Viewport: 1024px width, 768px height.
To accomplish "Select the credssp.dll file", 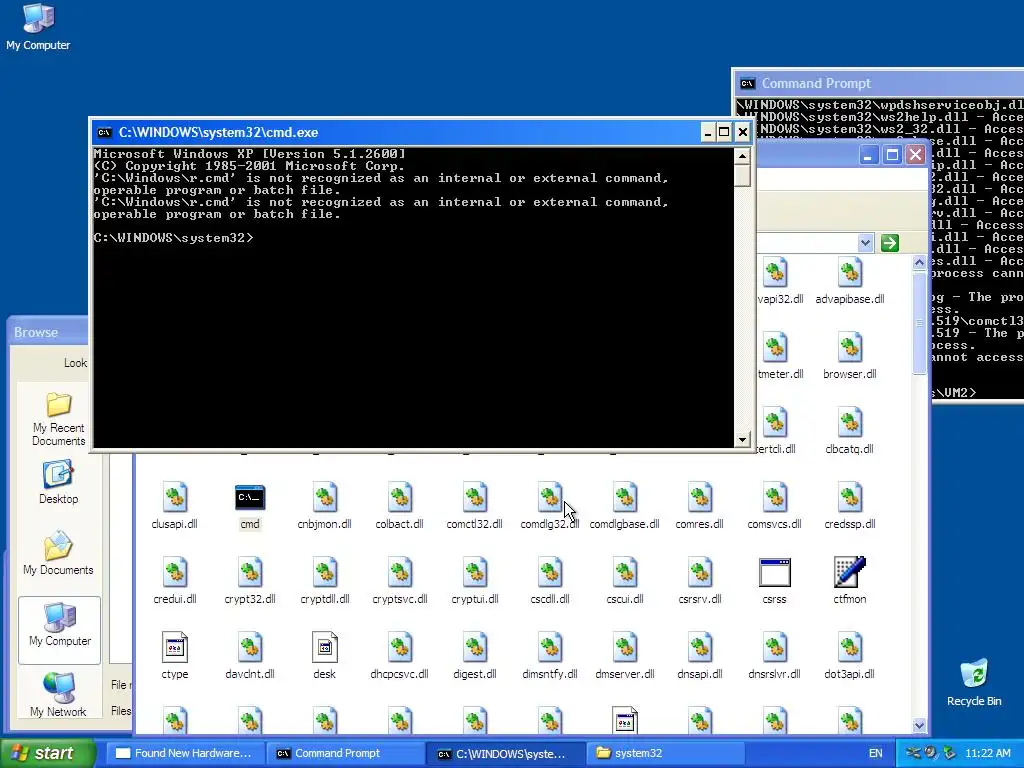I will (x=850, y=507).
